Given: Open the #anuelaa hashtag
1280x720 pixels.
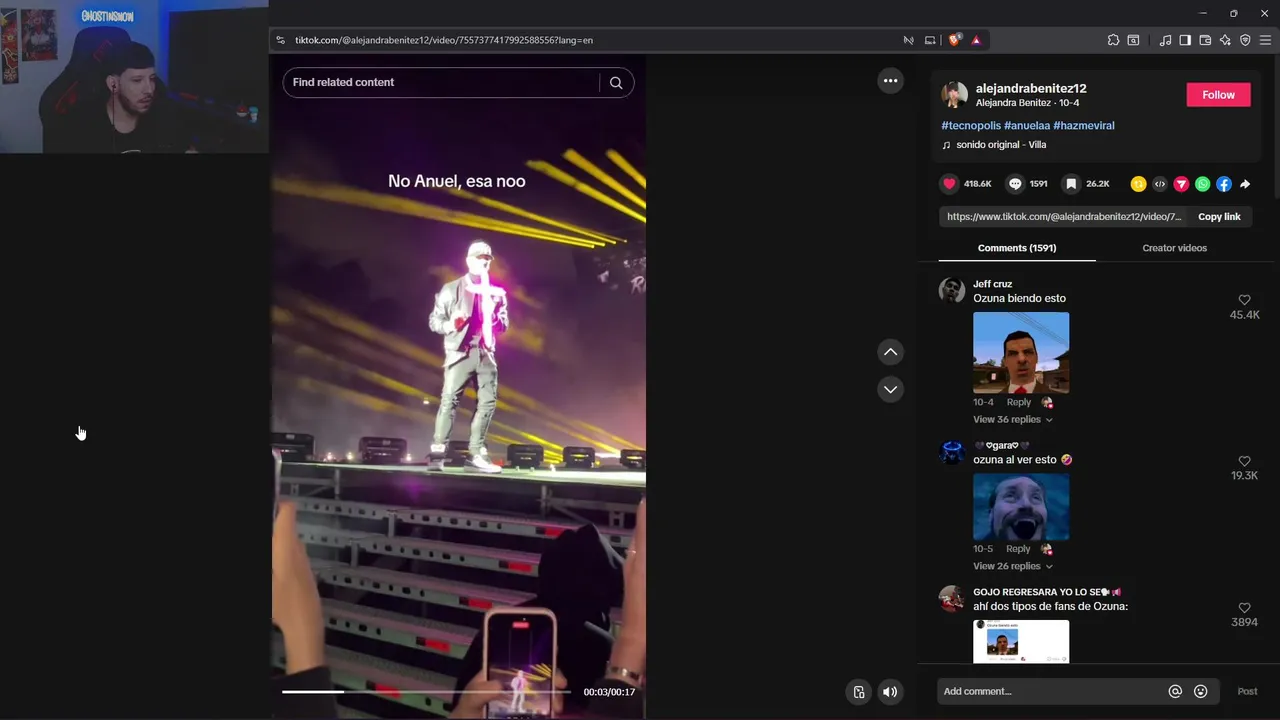Looking at the screenshot, I should pos(1027,126).
